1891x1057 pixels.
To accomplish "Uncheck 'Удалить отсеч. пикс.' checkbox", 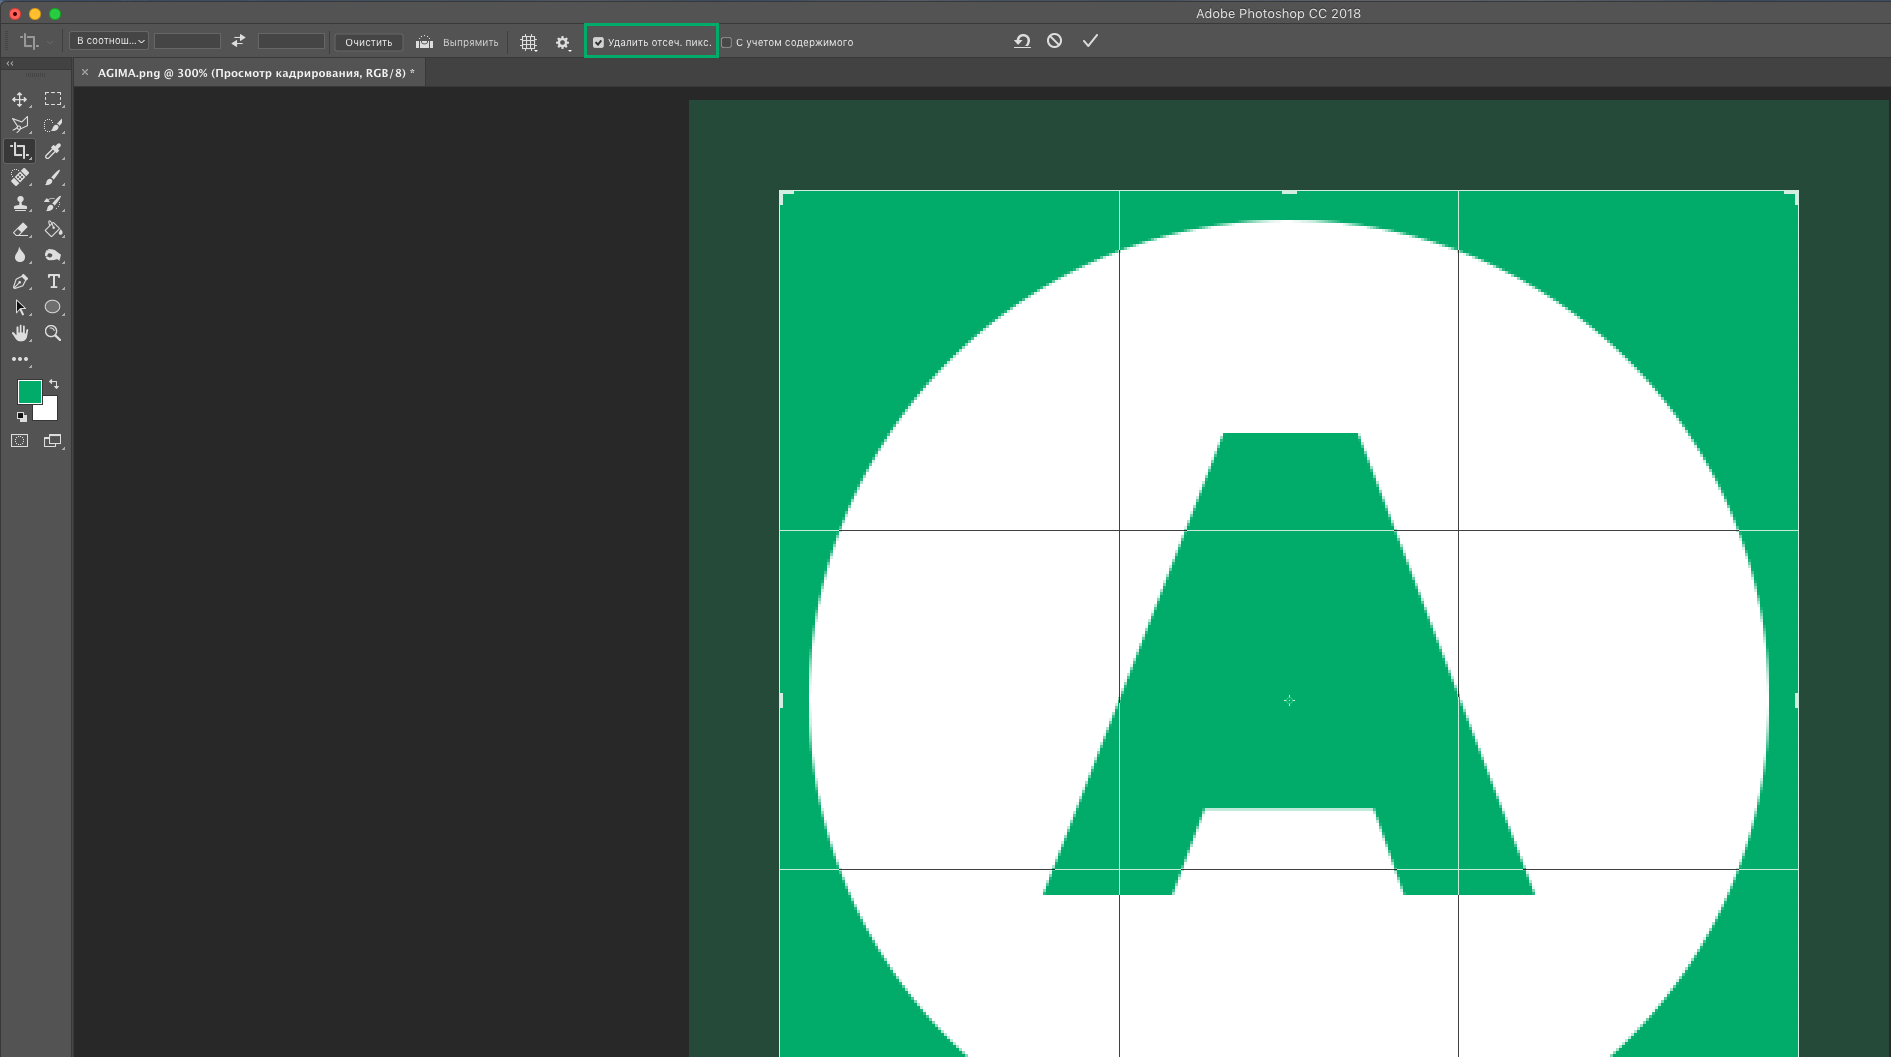I will (598, 42).
